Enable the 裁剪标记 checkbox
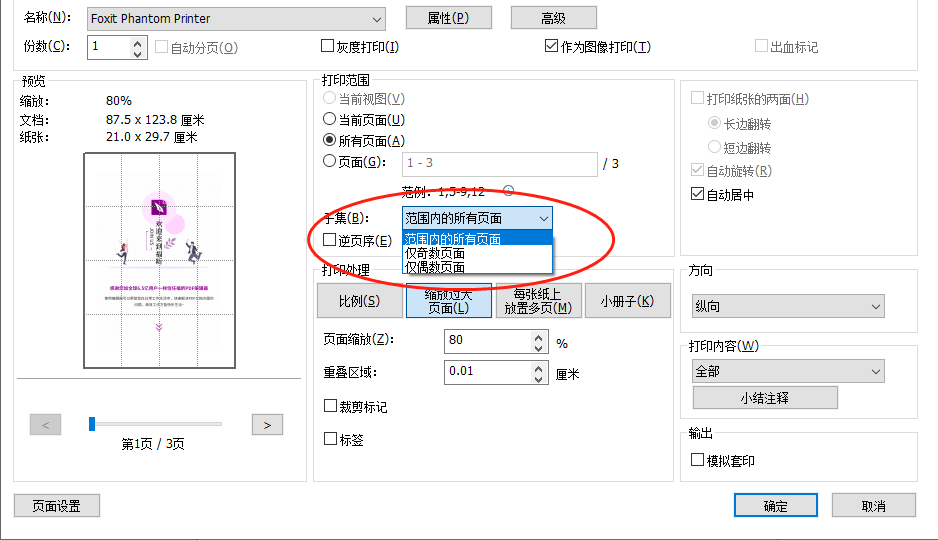Viewport: 938px width, 540px height. point(330,406)
